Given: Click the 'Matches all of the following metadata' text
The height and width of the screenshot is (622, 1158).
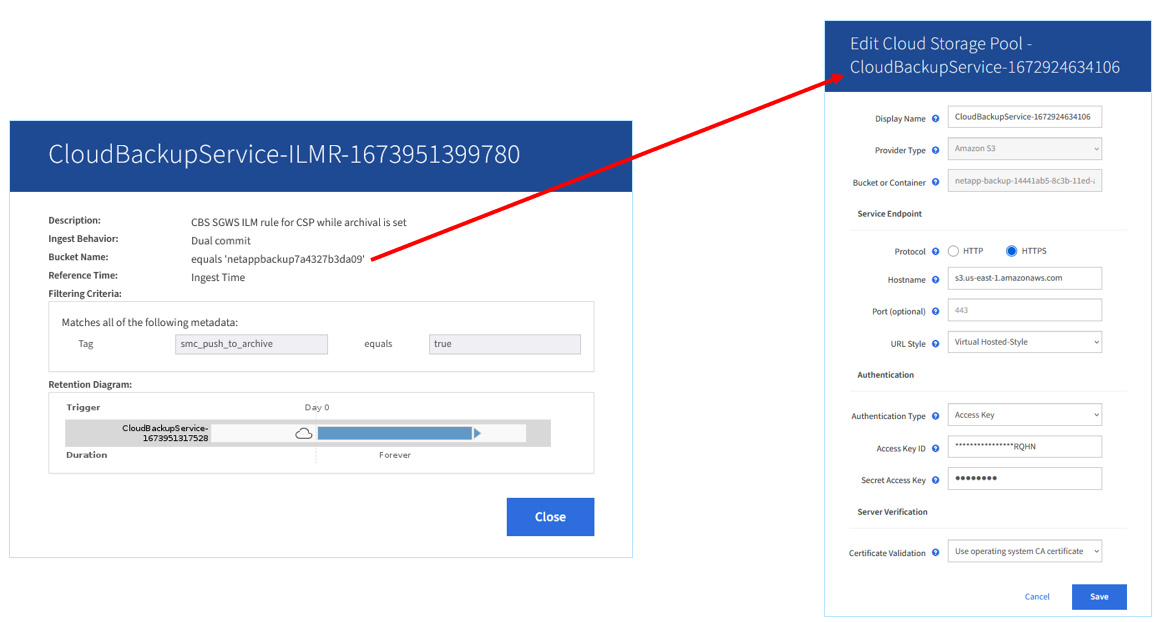Looking at the screenshot, I should 150,323.
